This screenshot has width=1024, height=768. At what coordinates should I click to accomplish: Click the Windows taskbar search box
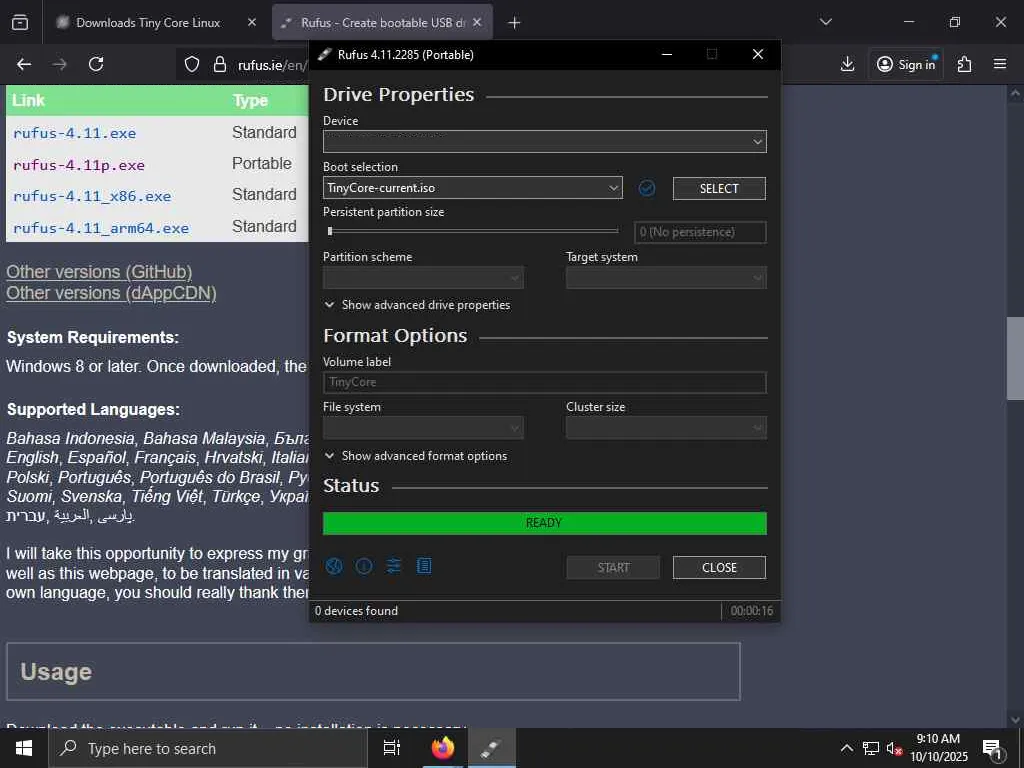tap(207, 748)
